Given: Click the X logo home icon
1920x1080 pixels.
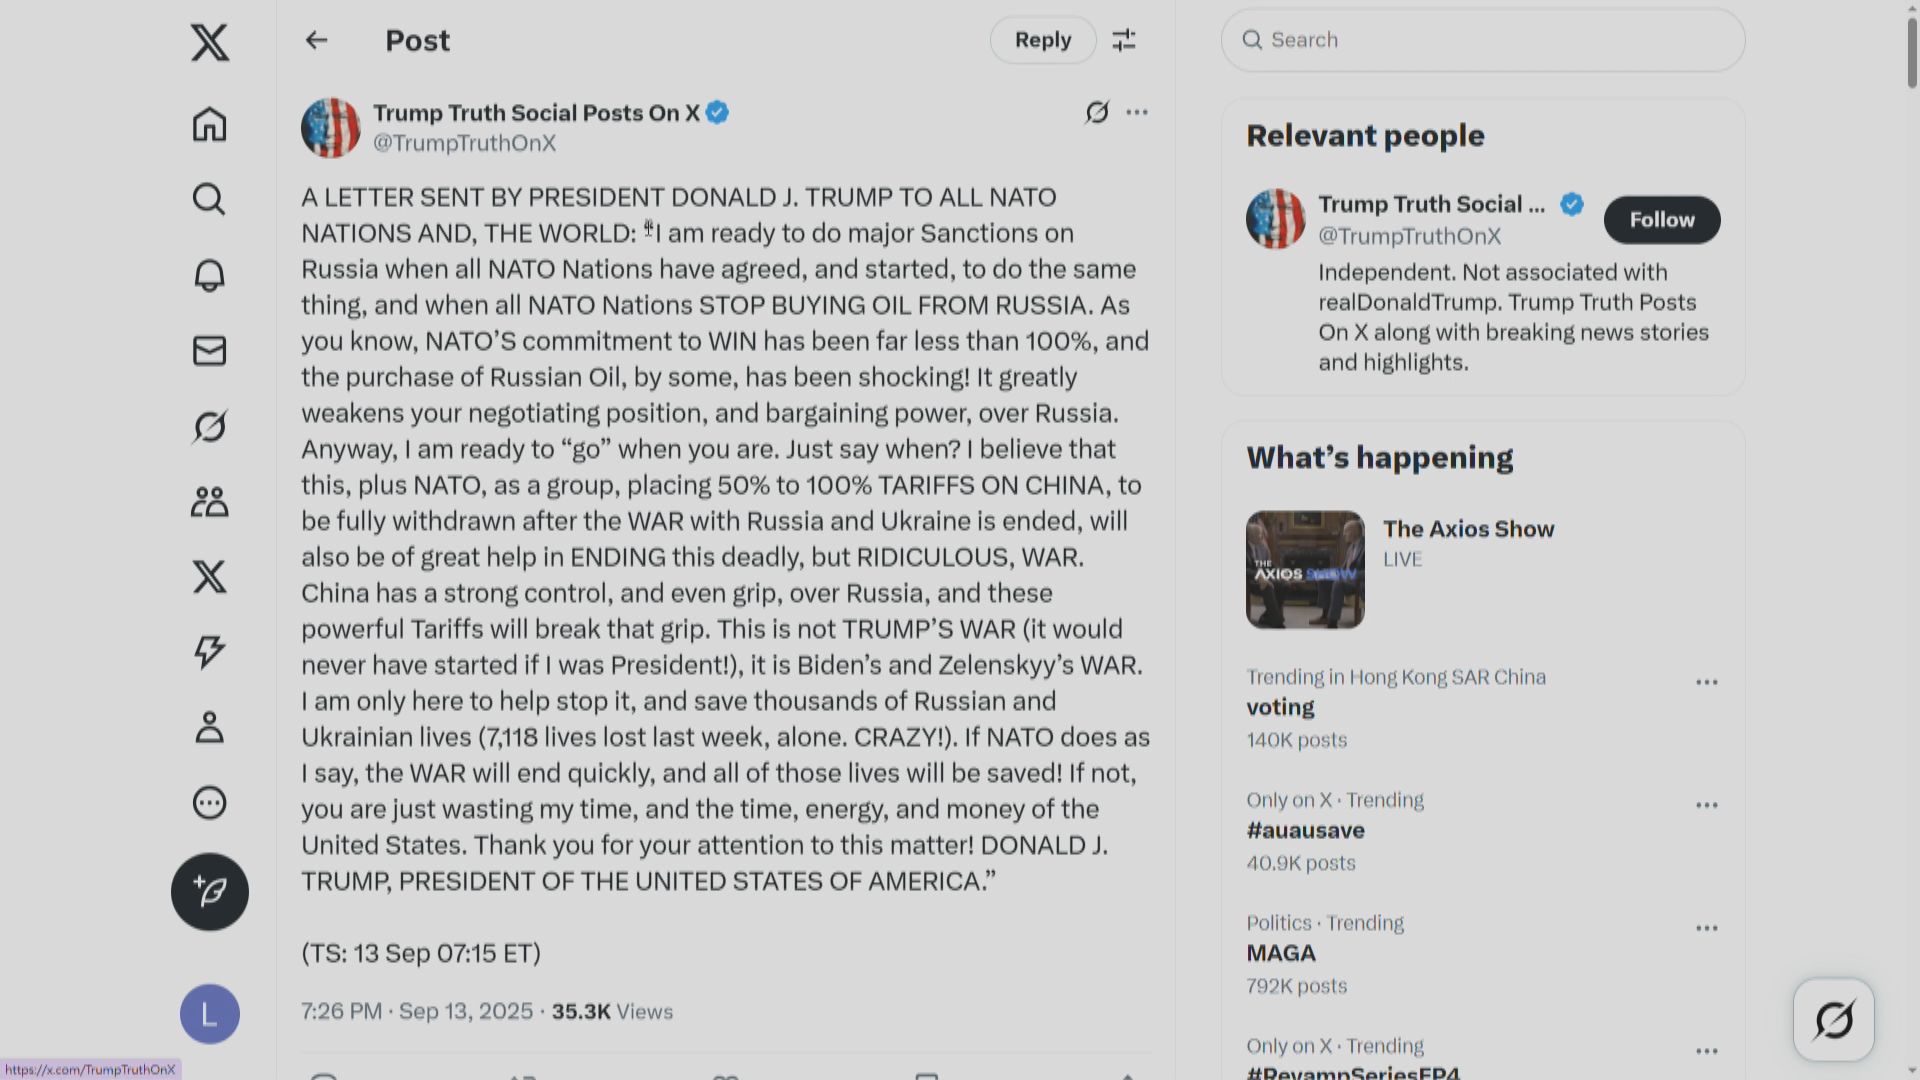Looking at the screenshot, I should coord(209,43).
